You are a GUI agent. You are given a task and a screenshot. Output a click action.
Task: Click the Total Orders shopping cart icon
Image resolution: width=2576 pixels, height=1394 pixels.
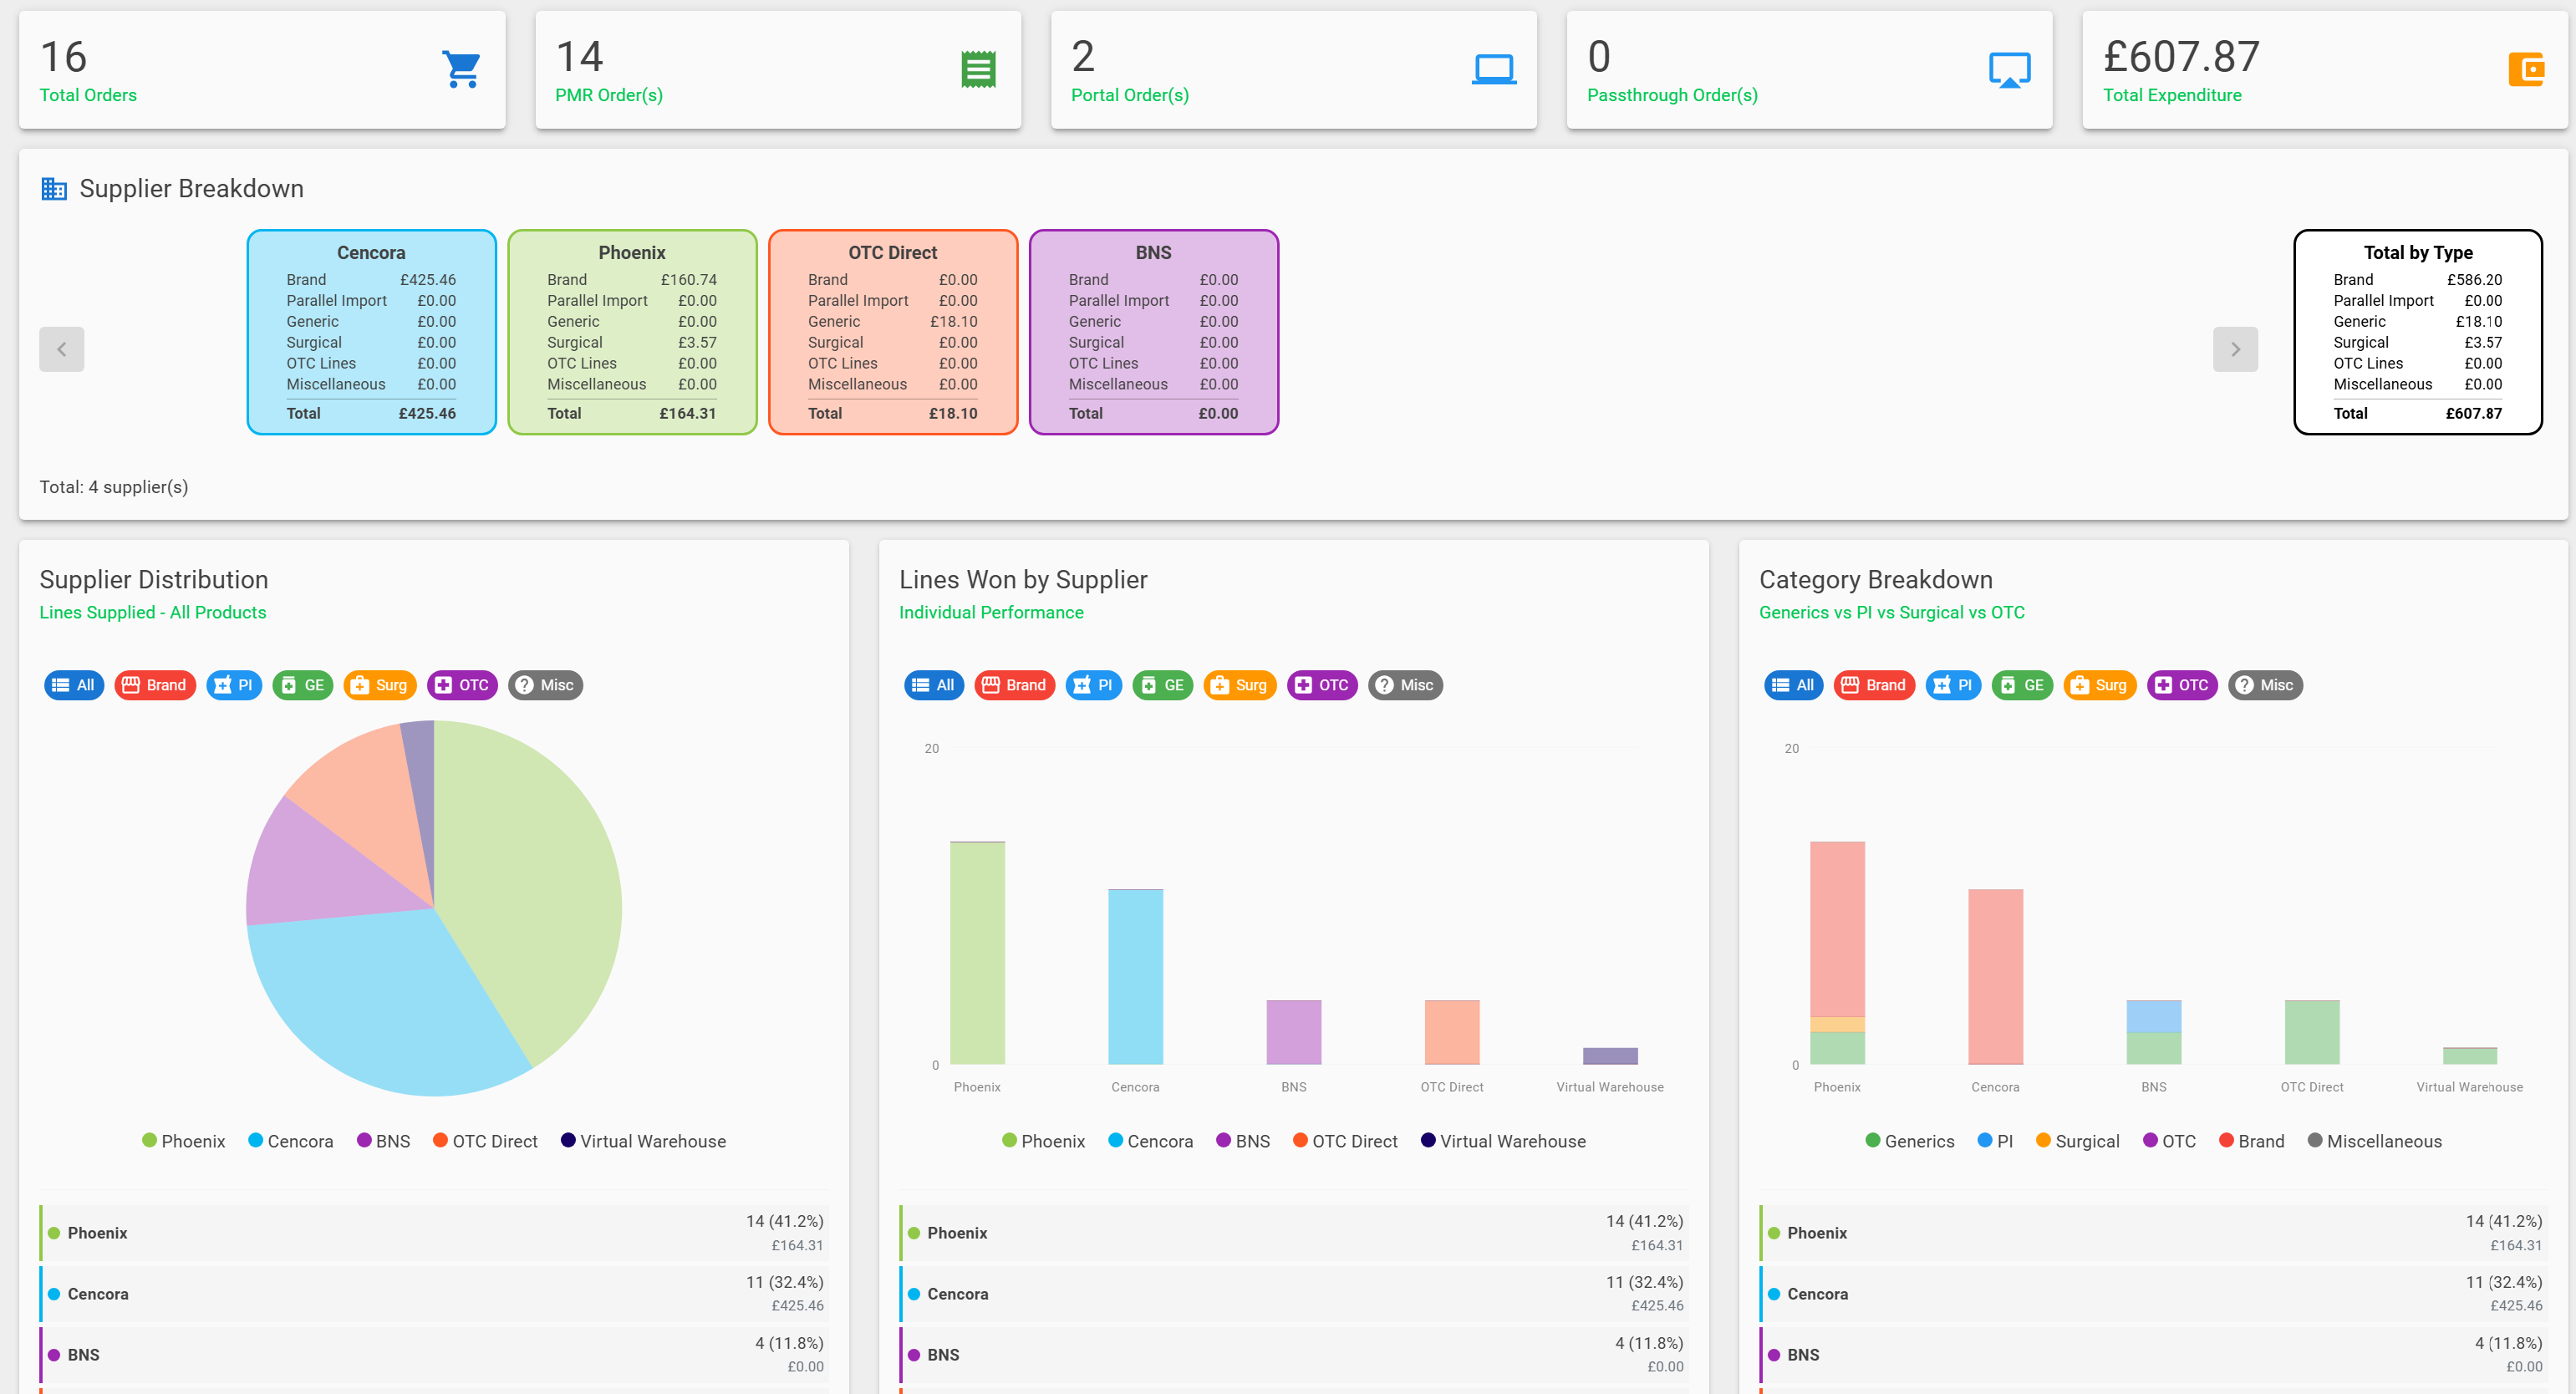[x=461, y=69]
